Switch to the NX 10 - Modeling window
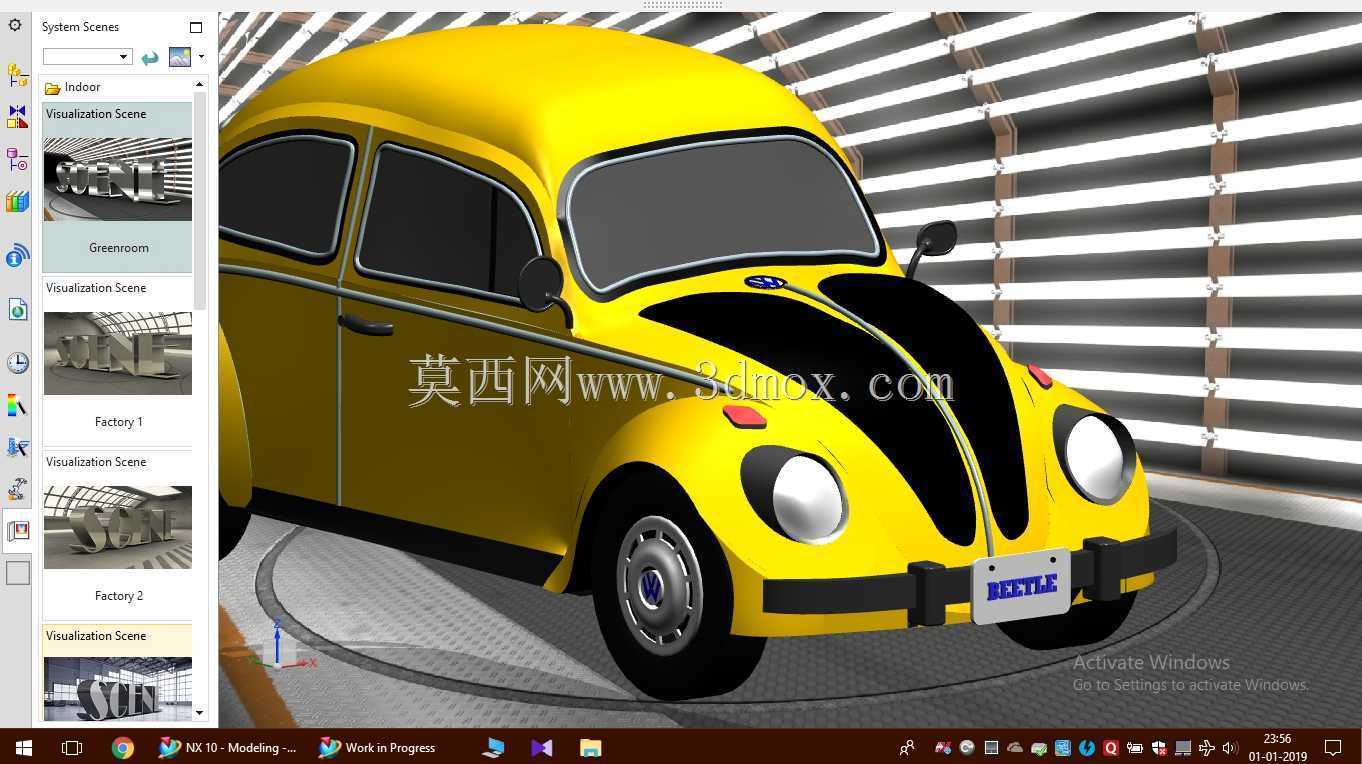 click(x=229, y=747)
